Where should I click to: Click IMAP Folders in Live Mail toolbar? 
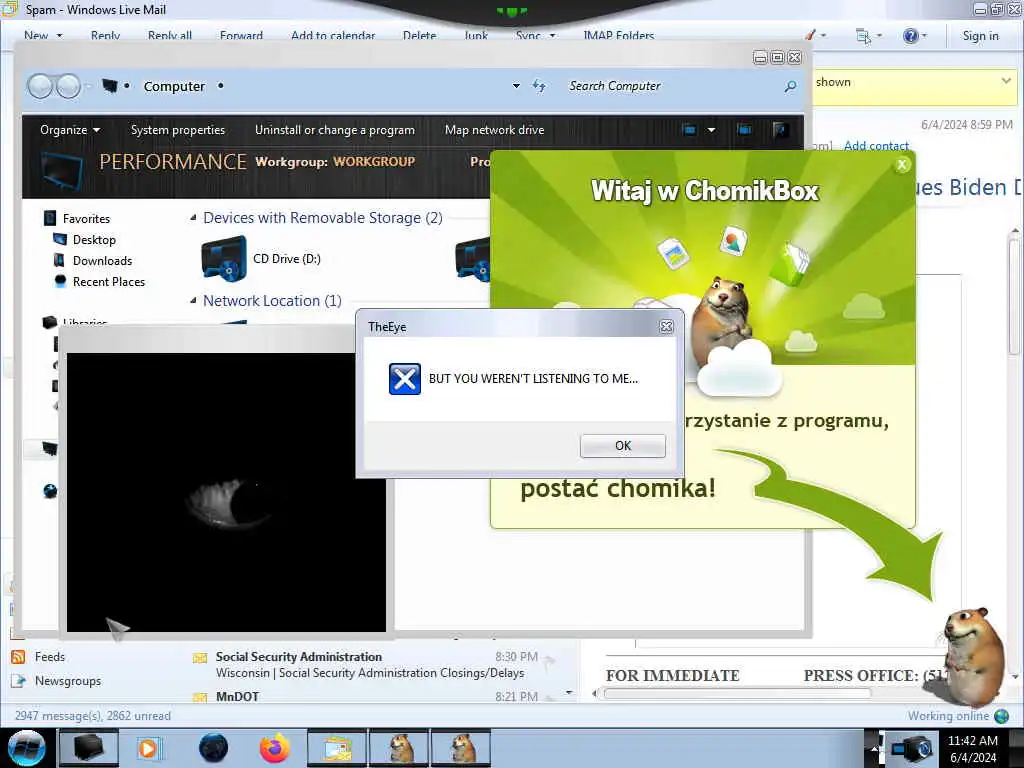point(618,36)
